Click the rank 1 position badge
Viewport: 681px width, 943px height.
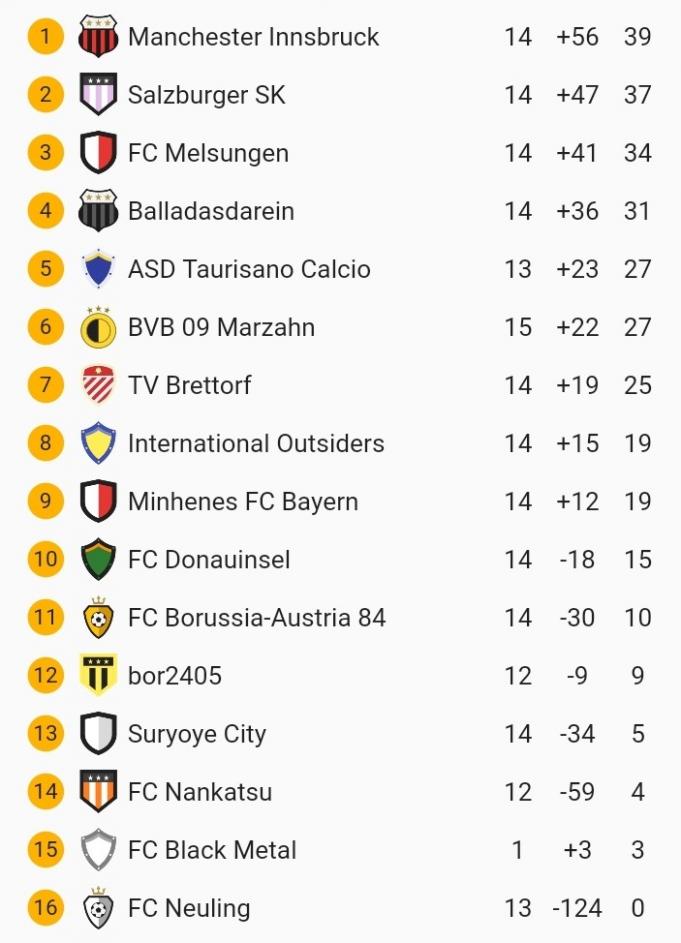point(45,37)
